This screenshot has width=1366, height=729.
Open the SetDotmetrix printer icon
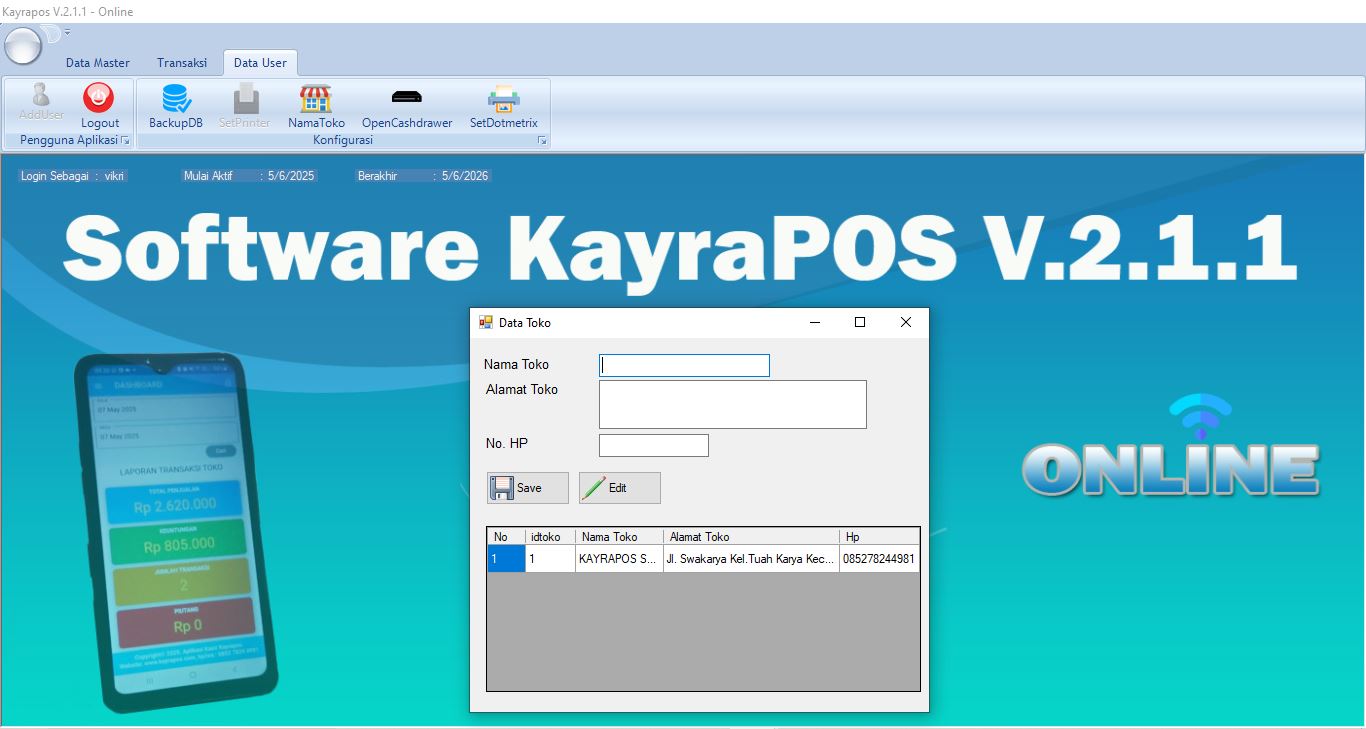[x=503, y=99]
